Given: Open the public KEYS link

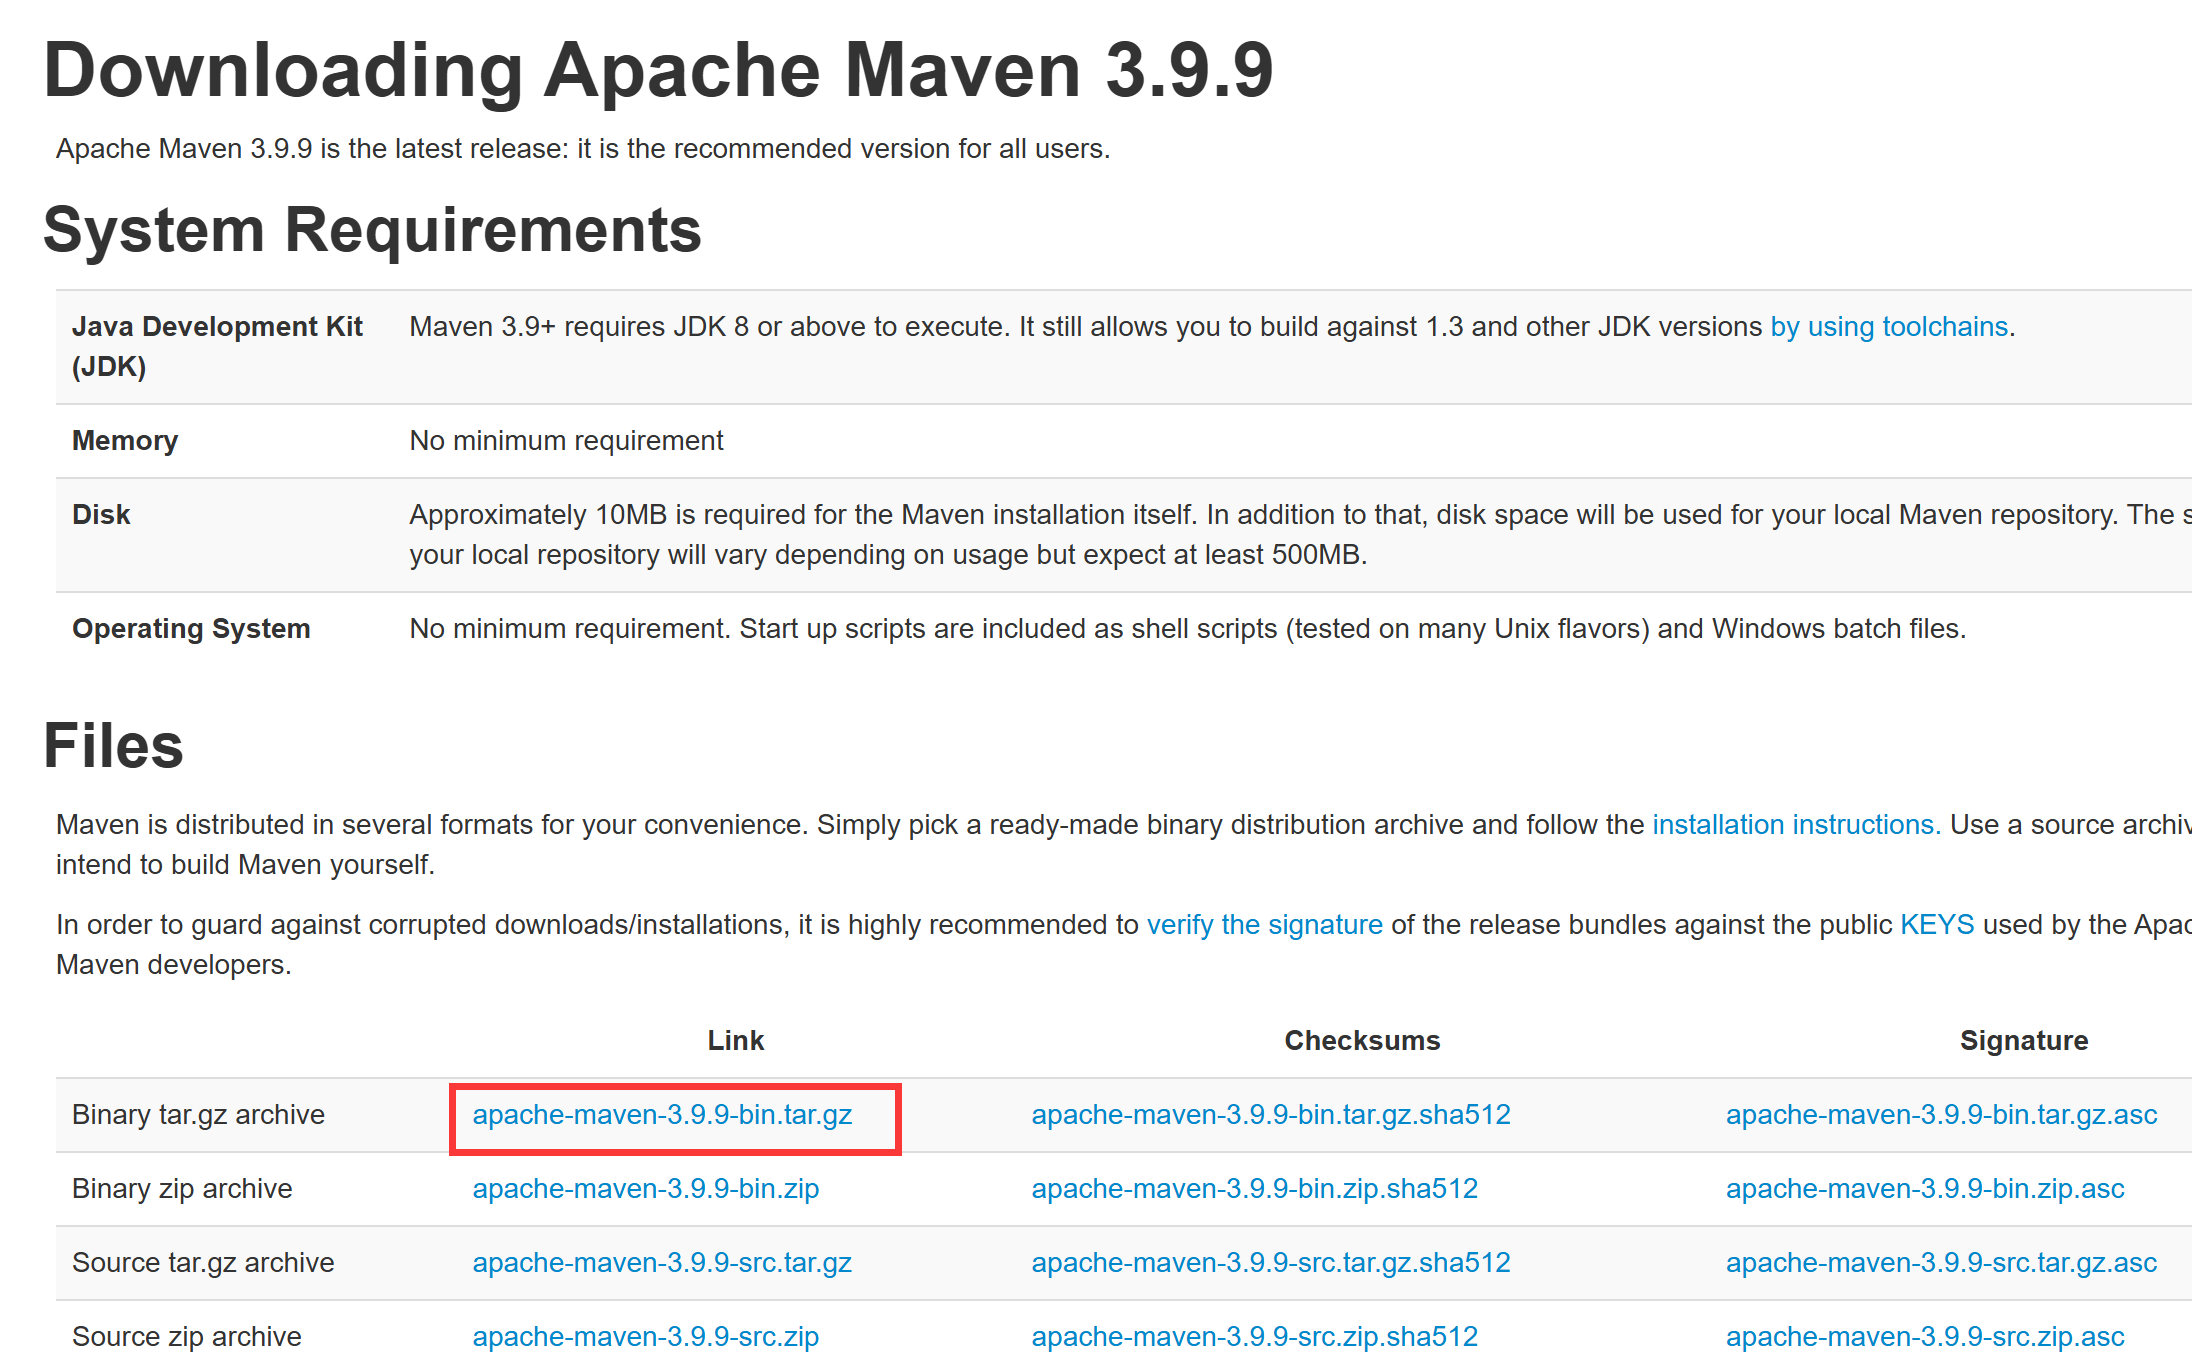Looking at the screenshot, I should 1937,925.
